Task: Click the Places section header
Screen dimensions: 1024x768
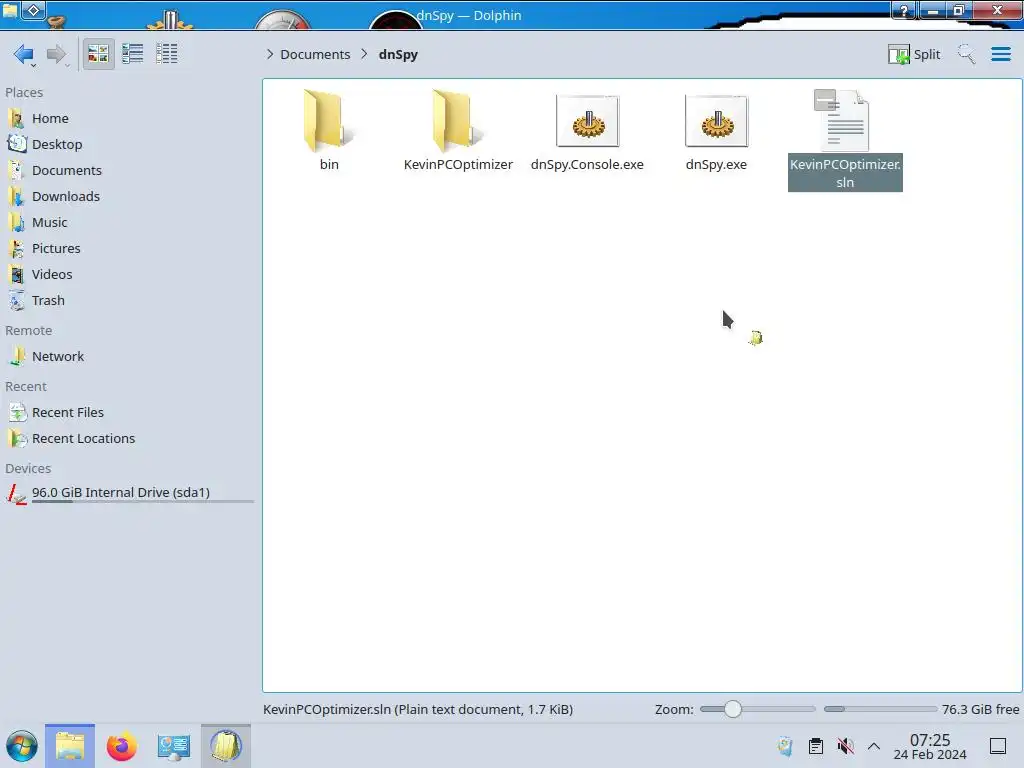Action: click(x=24, y=93)
